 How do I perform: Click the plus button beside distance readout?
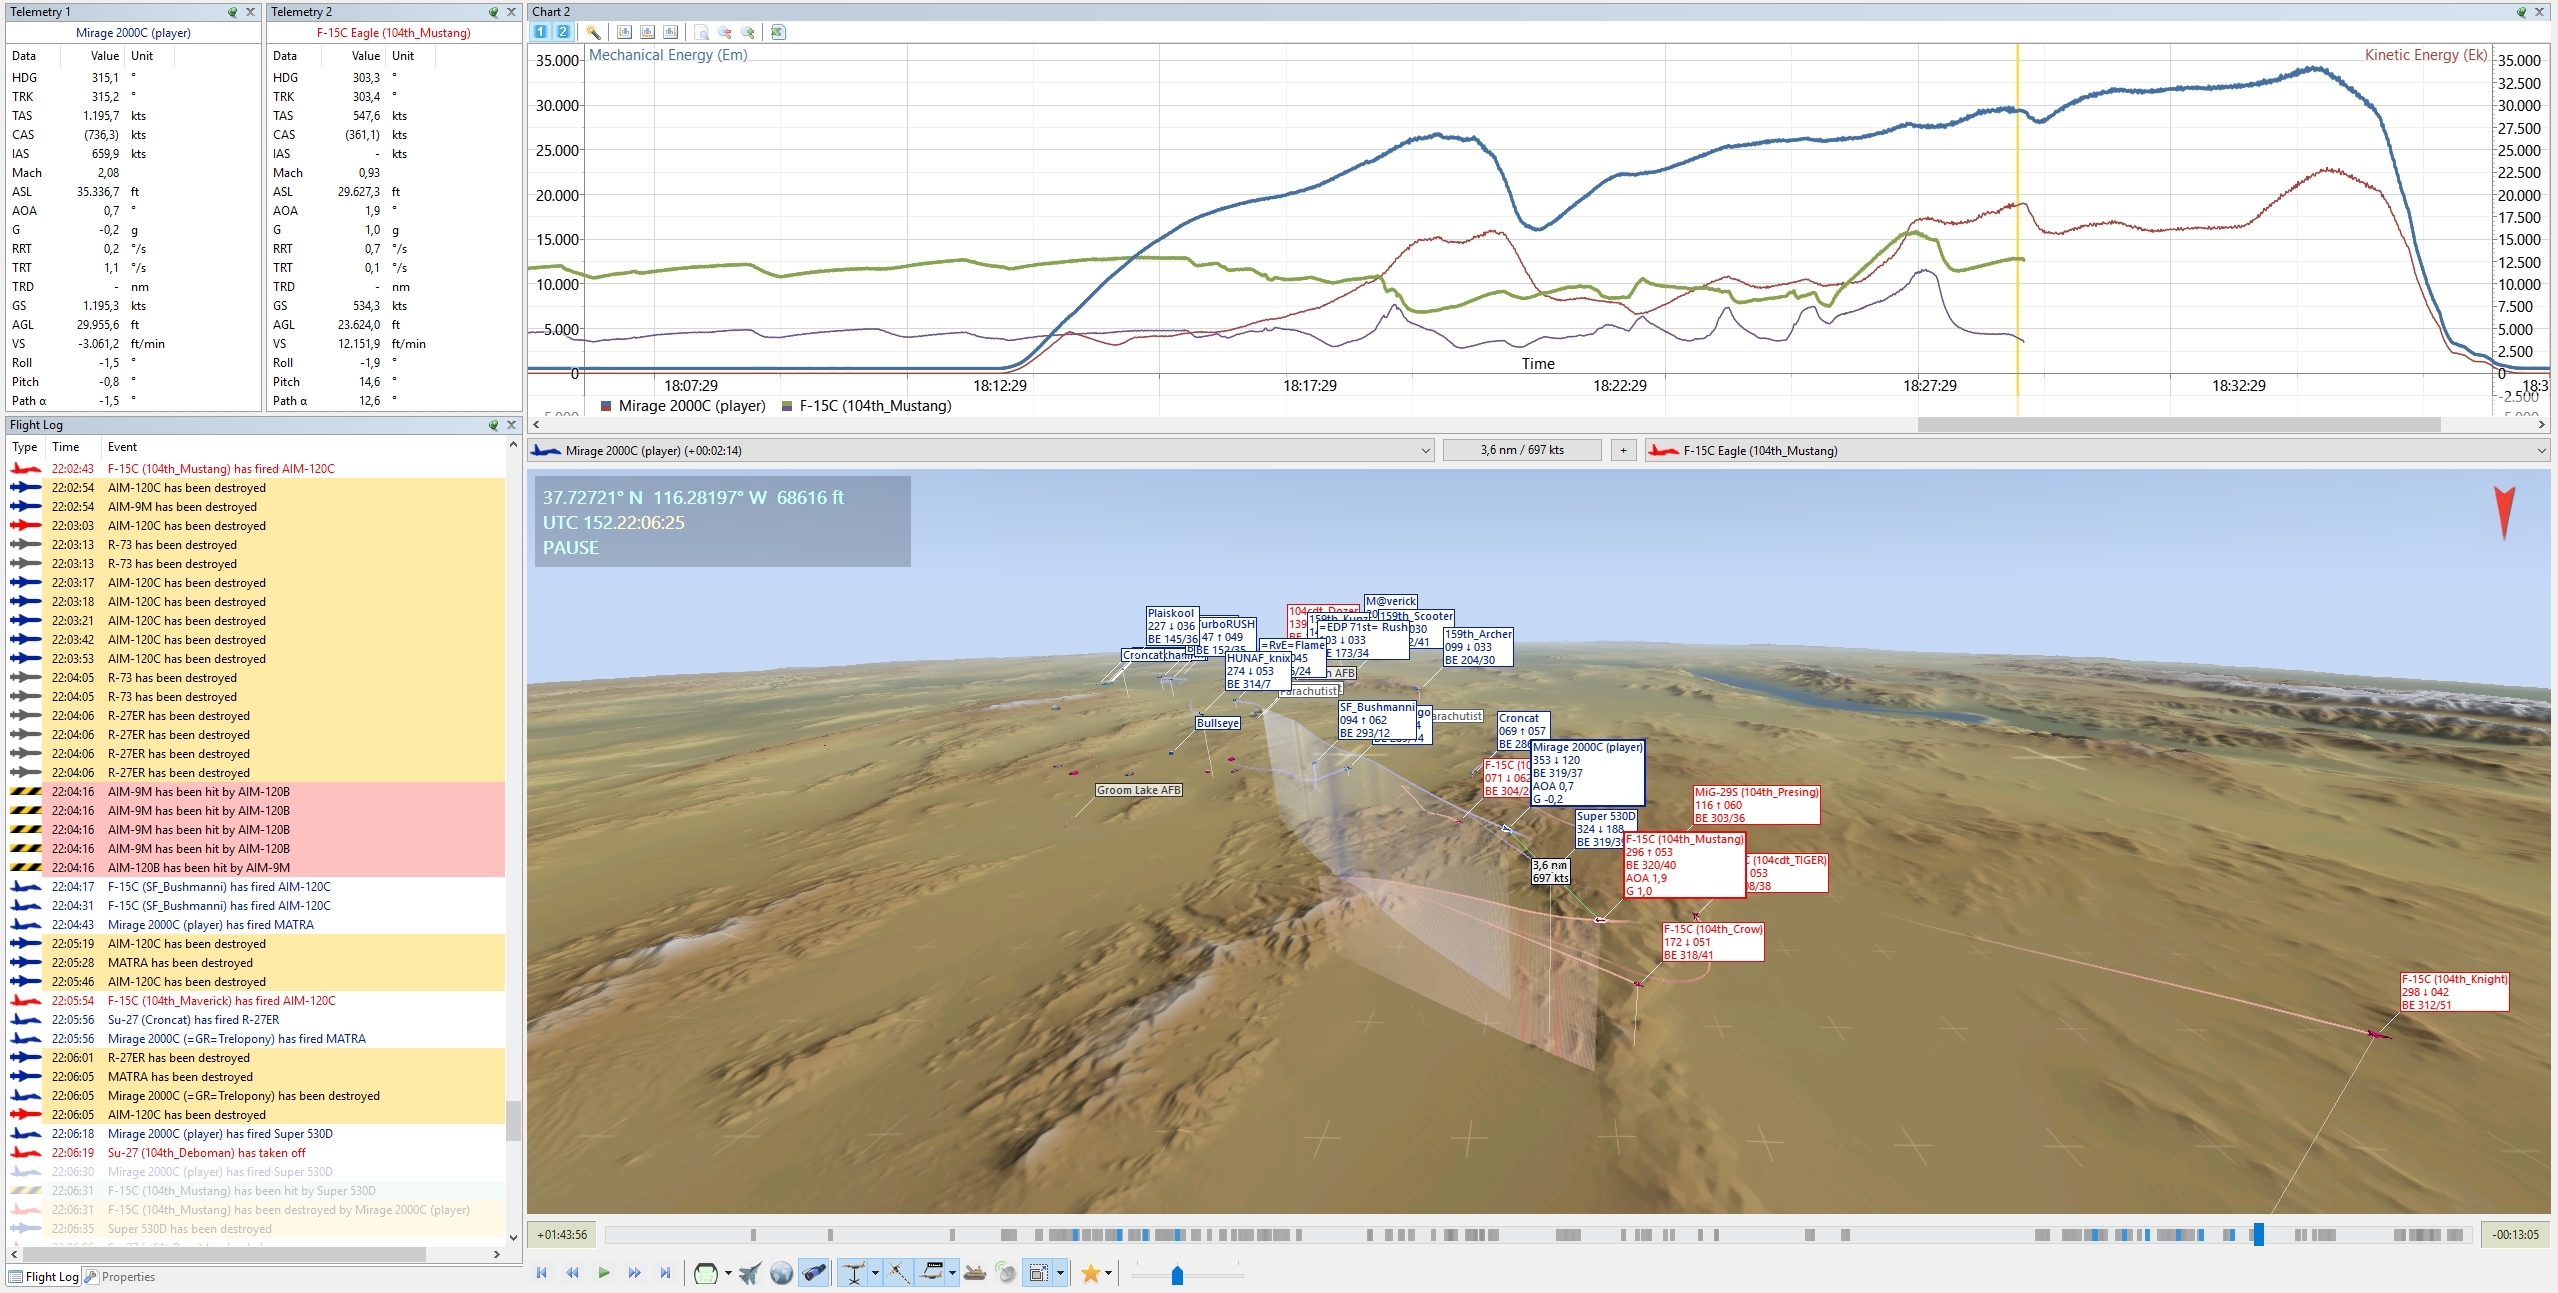1623,451
